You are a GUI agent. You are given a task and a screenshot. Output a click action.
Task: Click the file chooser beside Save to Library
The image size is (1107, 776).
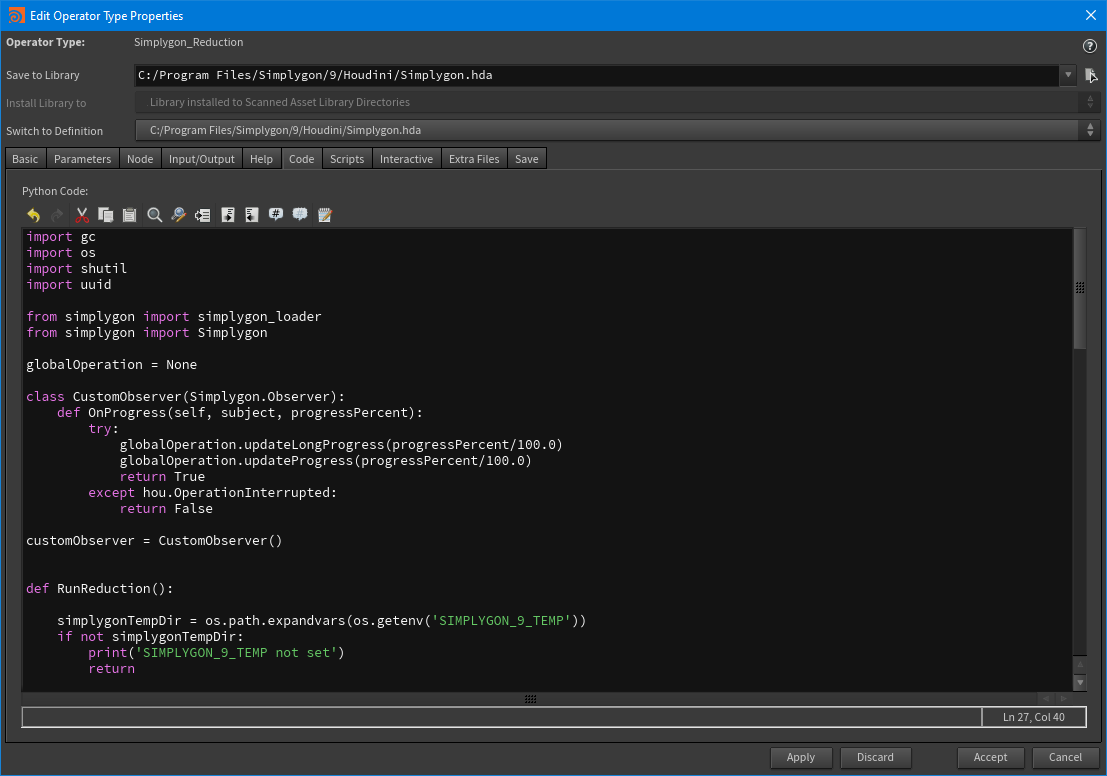[1091, 75]
